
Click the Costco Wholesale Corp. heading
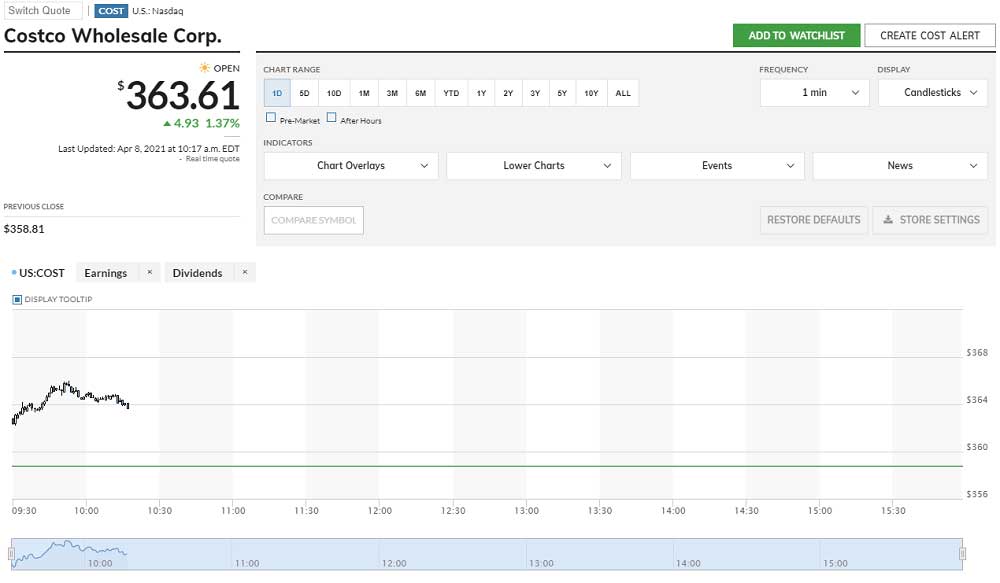[x=113, y=36]
